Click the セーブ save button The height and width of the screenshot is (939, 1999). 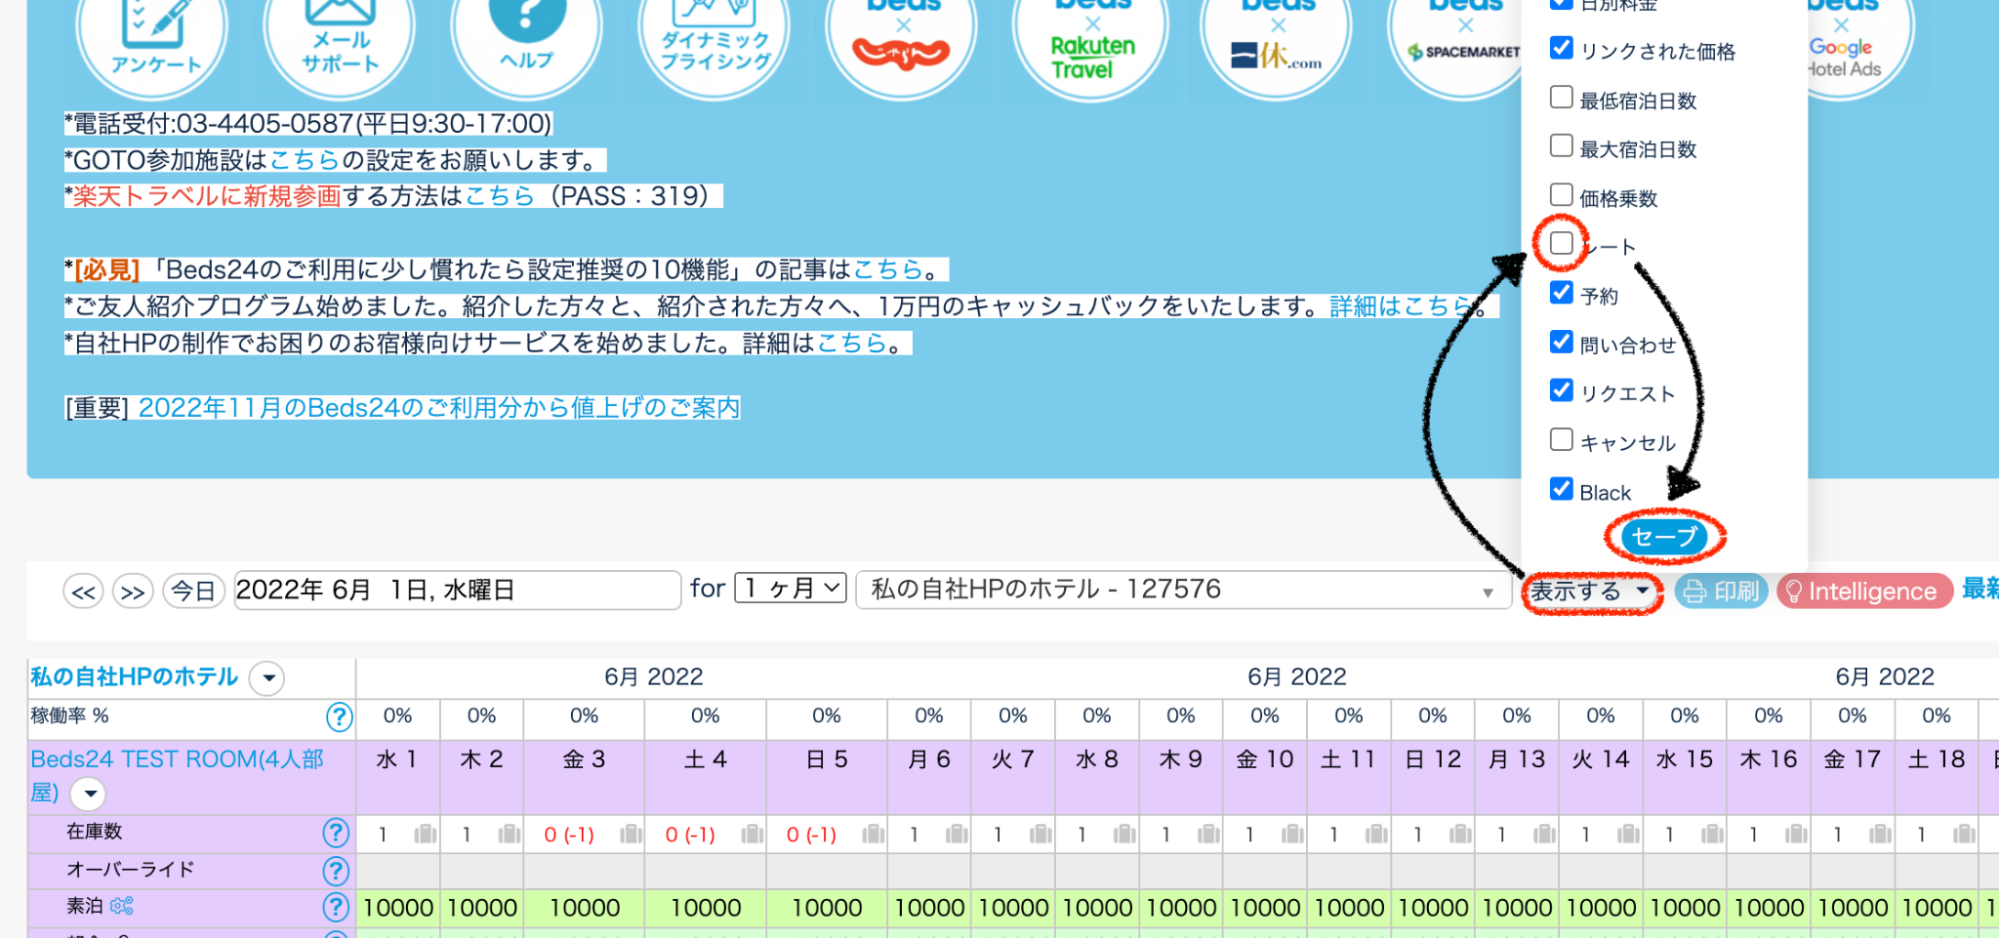click(1664, 537)
